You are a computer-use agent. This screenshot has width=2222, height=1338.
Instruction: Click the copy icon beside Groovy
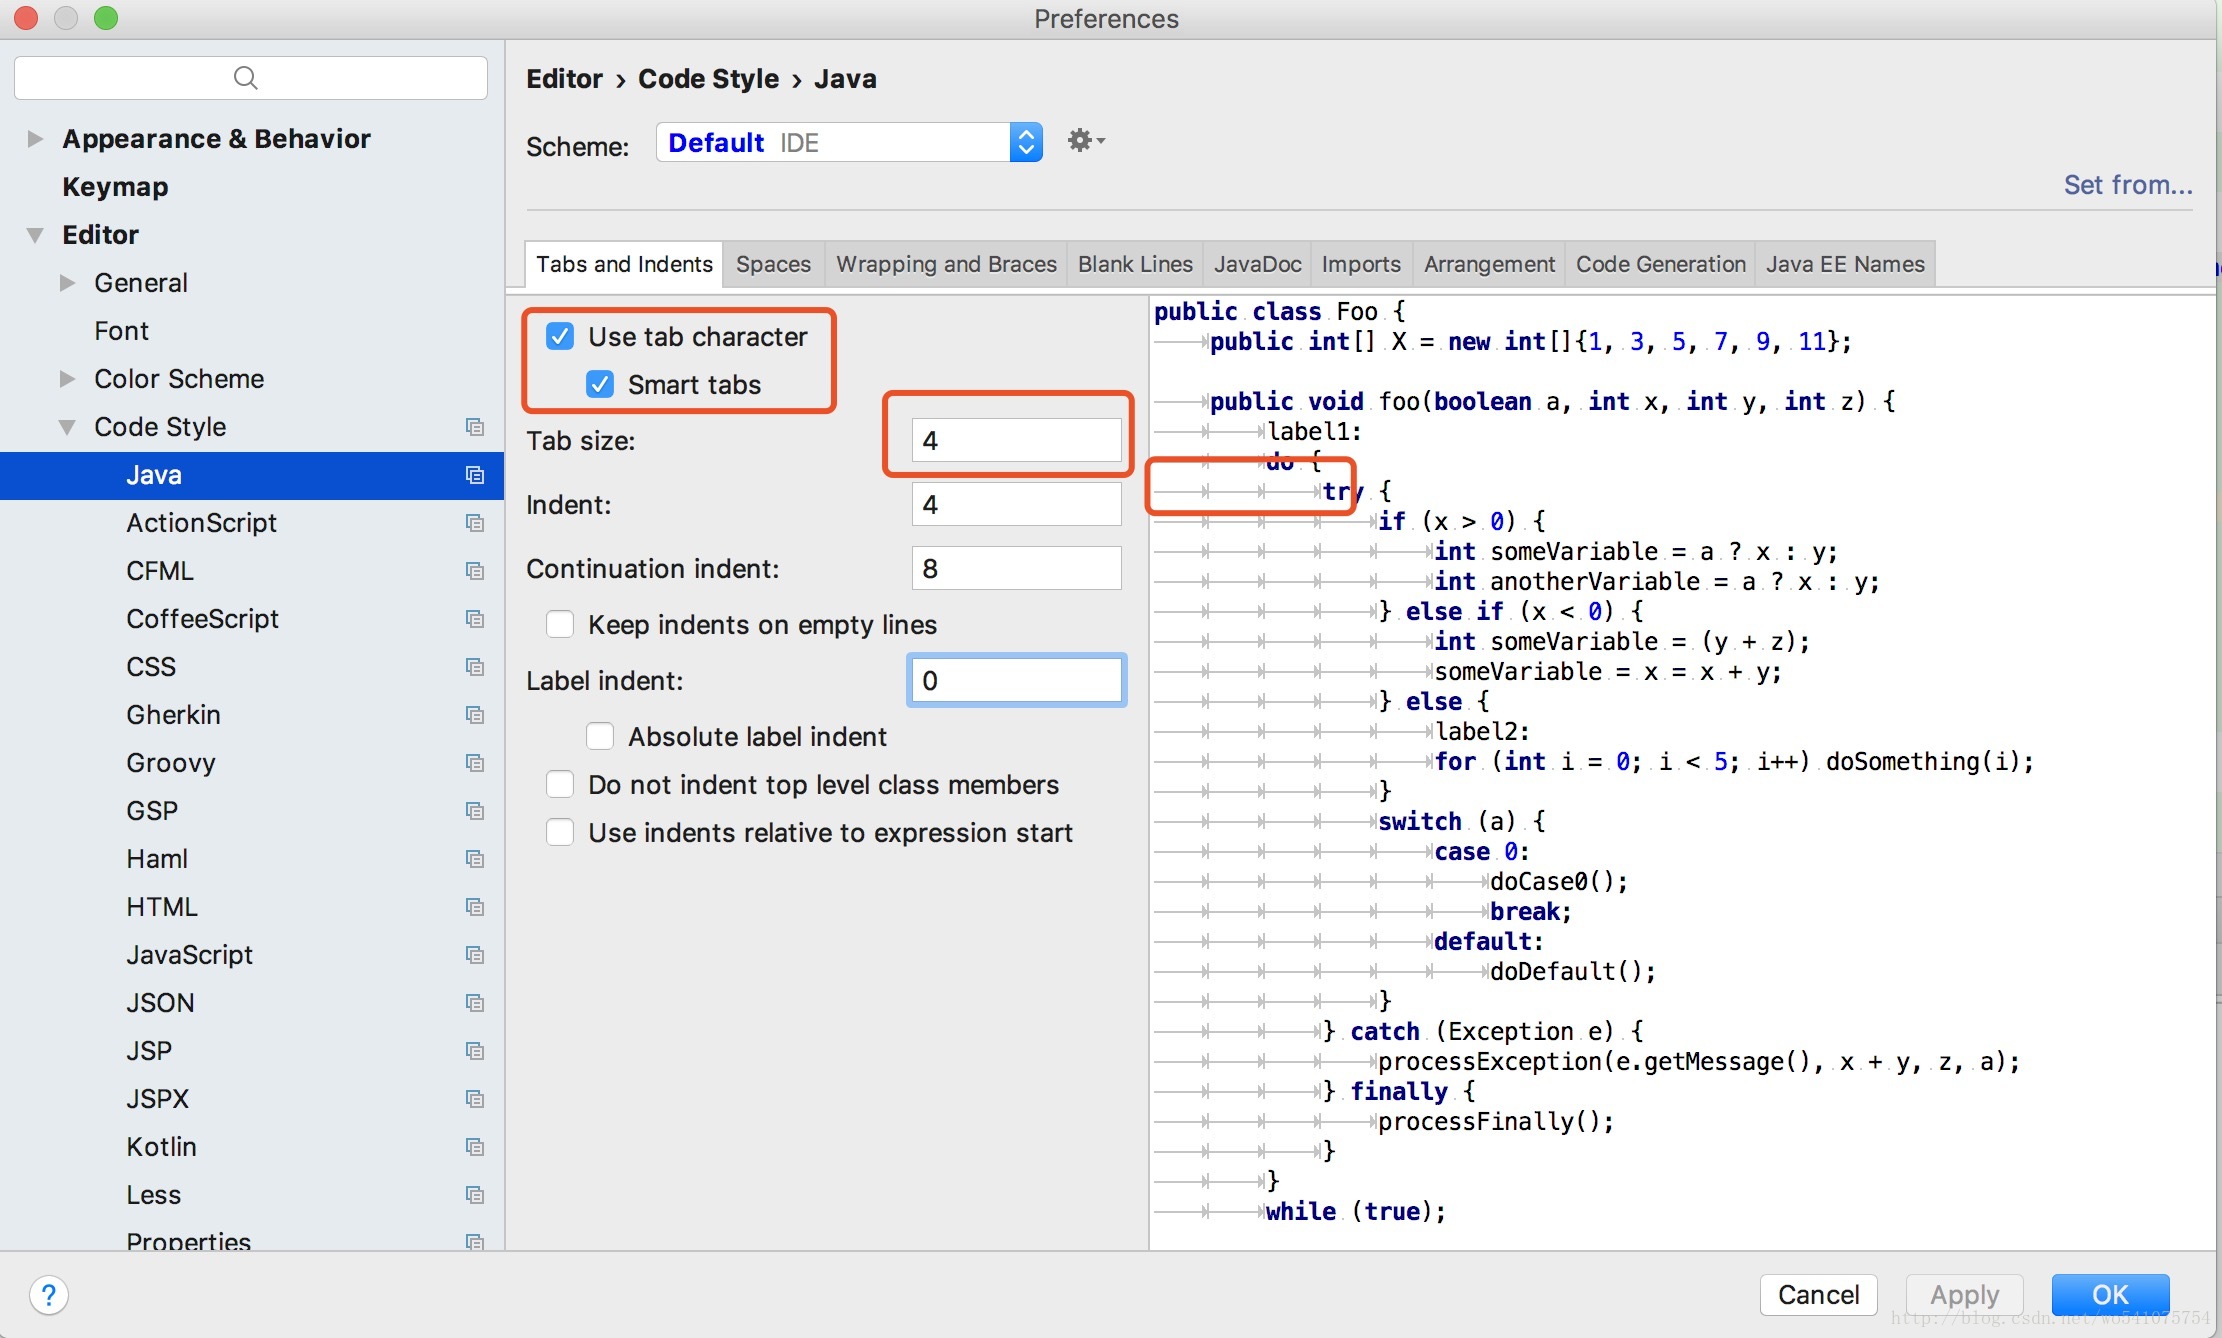coord(475,763)
